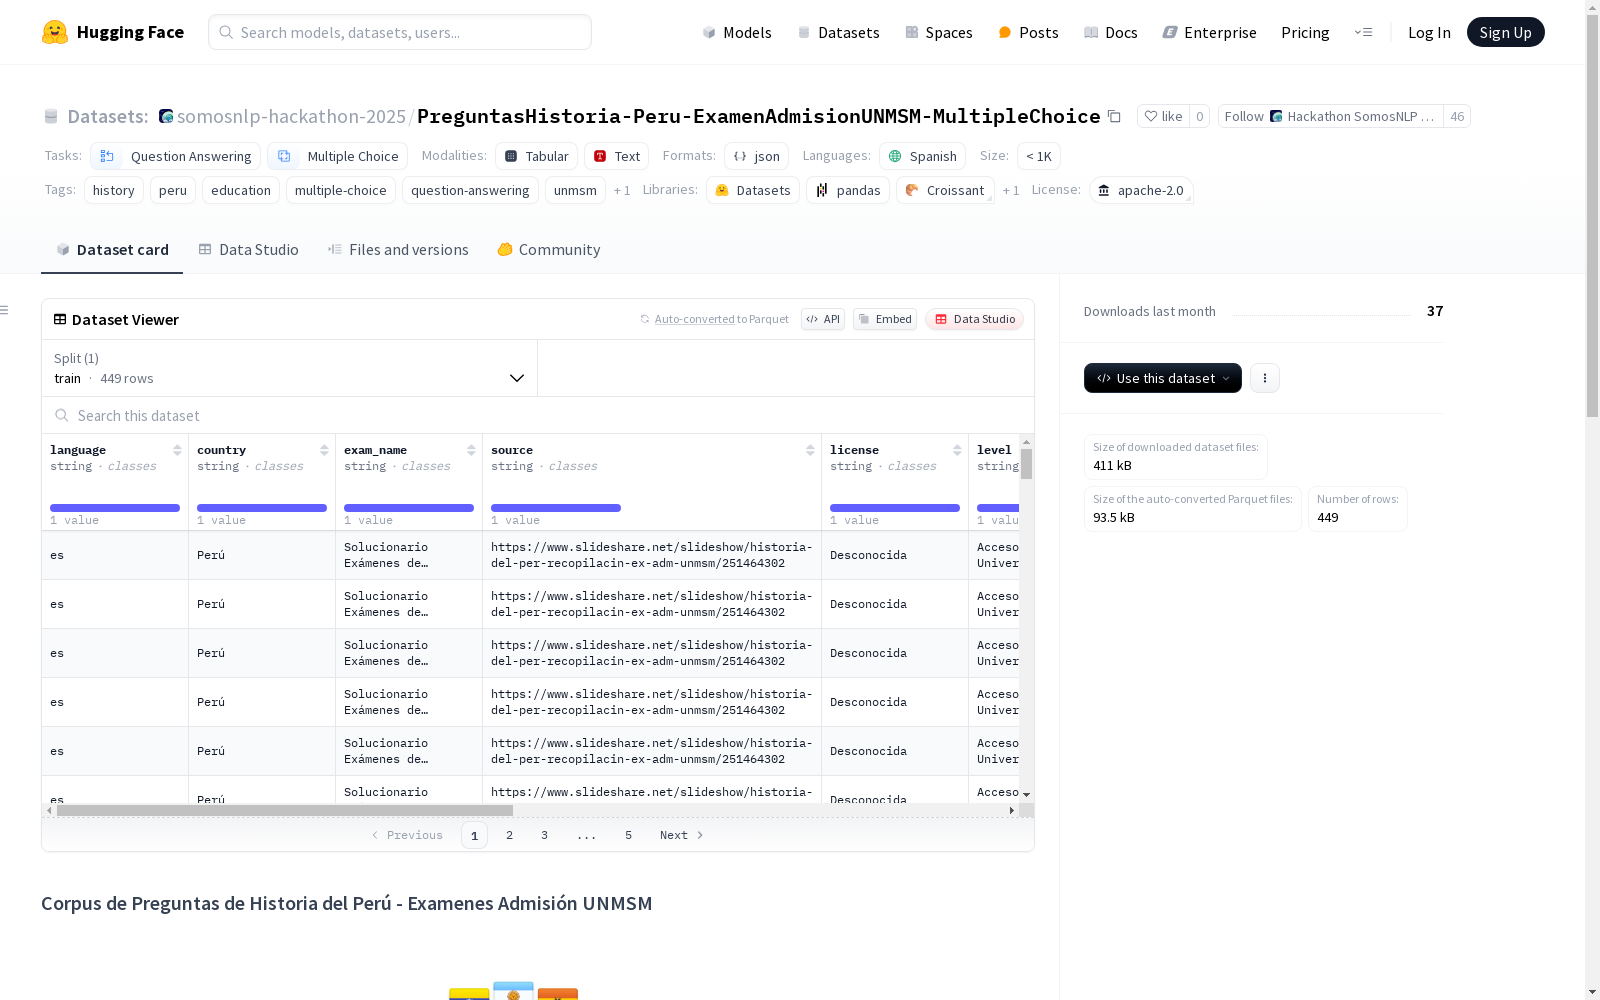The image size is (1600, 1000).
Task: Expand the Split train dropdown
Action: (x=289, y=368)
